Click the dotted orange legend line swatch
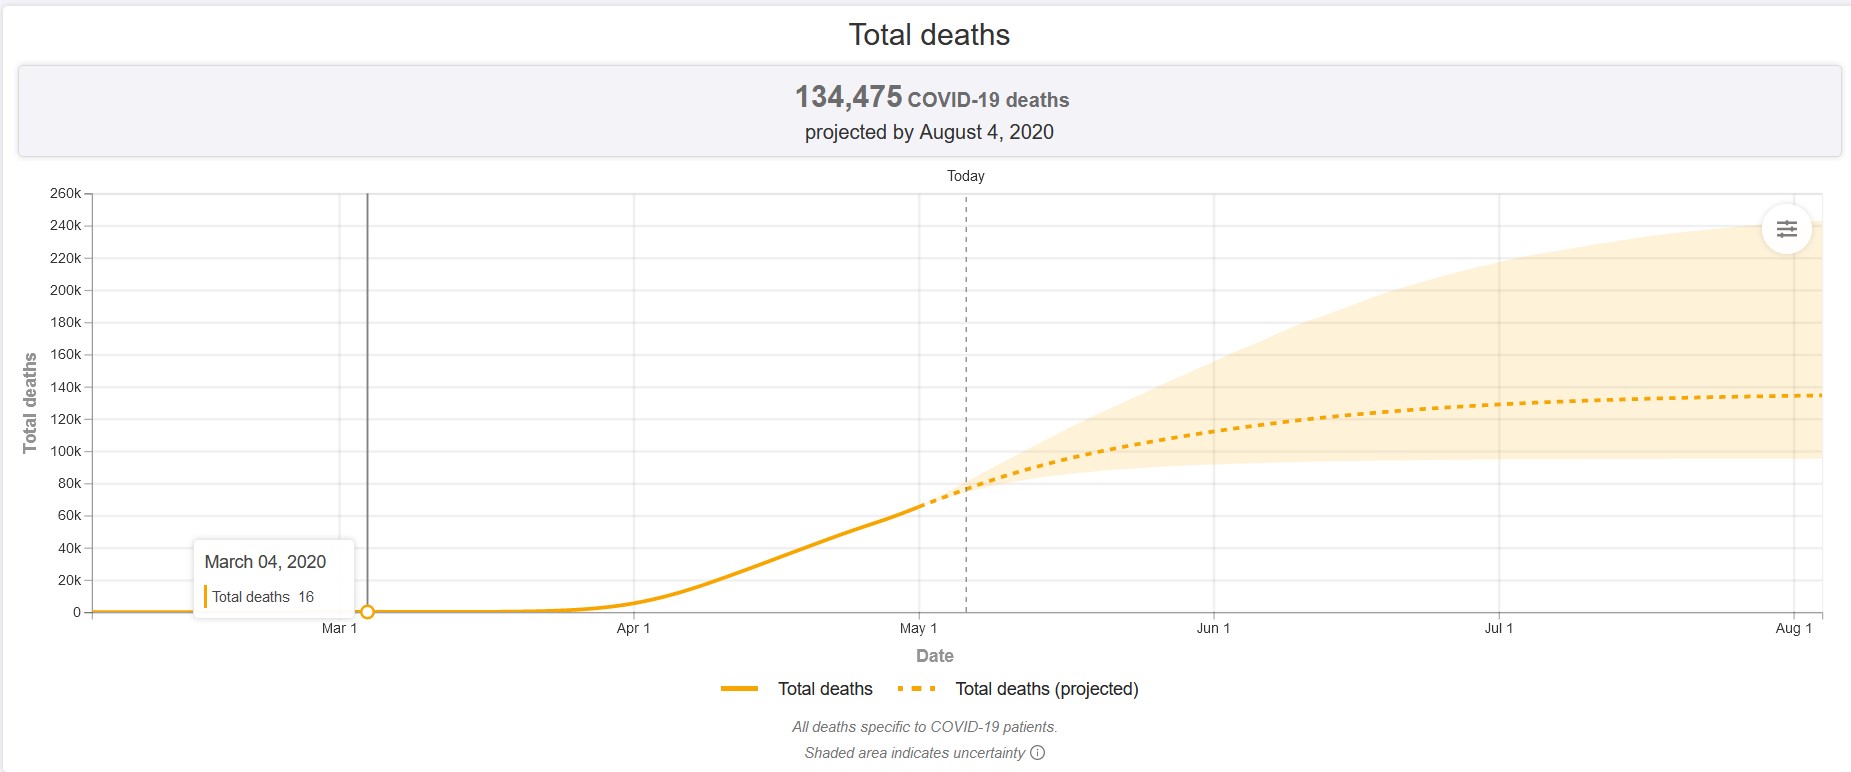 916,689
